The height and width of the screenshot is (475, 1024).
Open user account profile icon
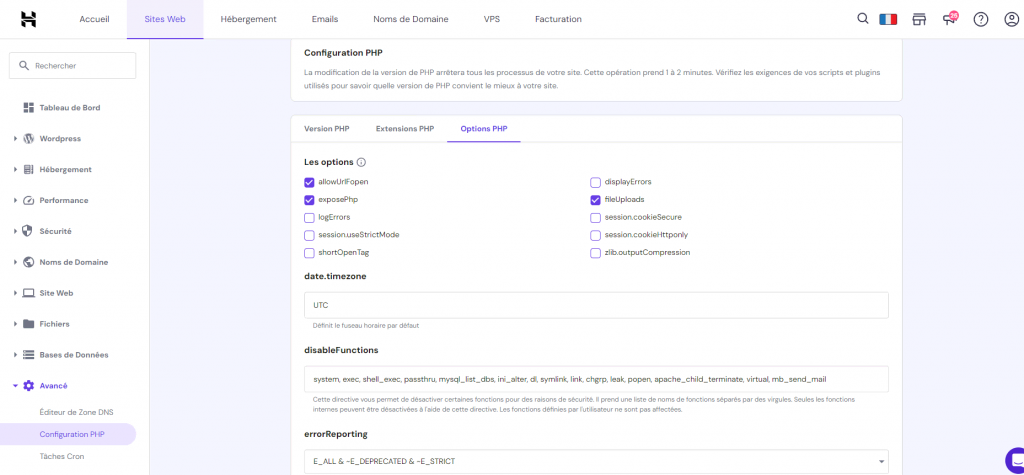1011,19
